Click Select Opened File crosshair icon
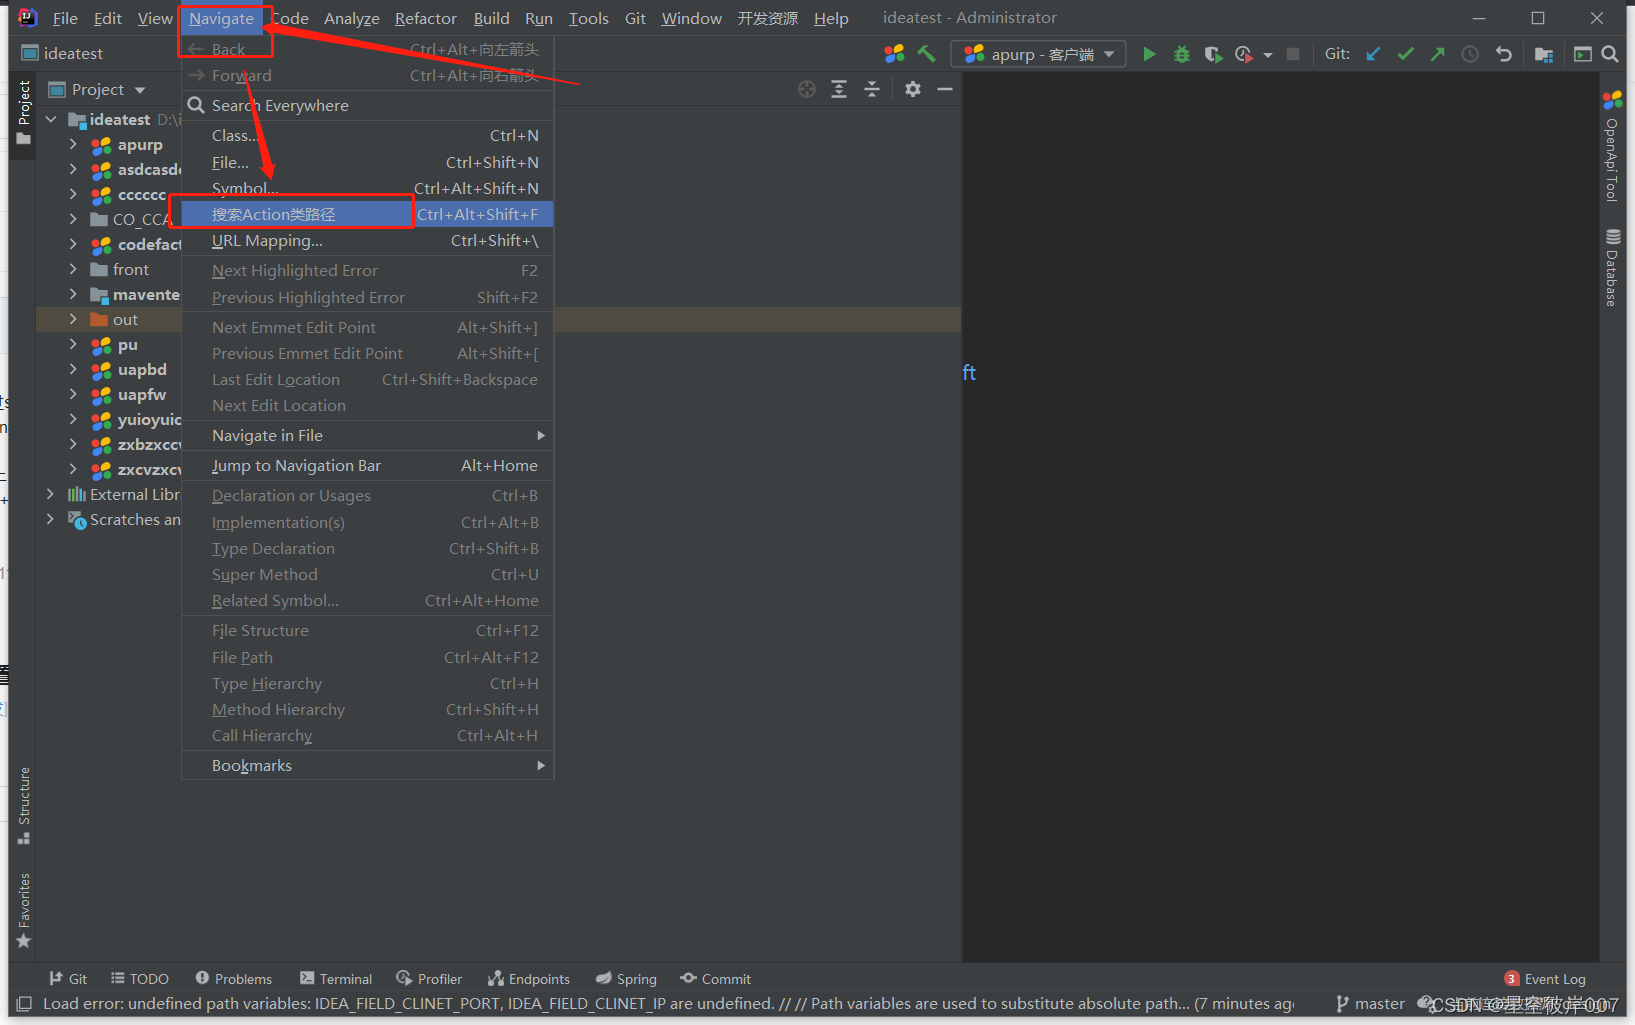Viewport: 1635px width, 1025px height. 807,89
